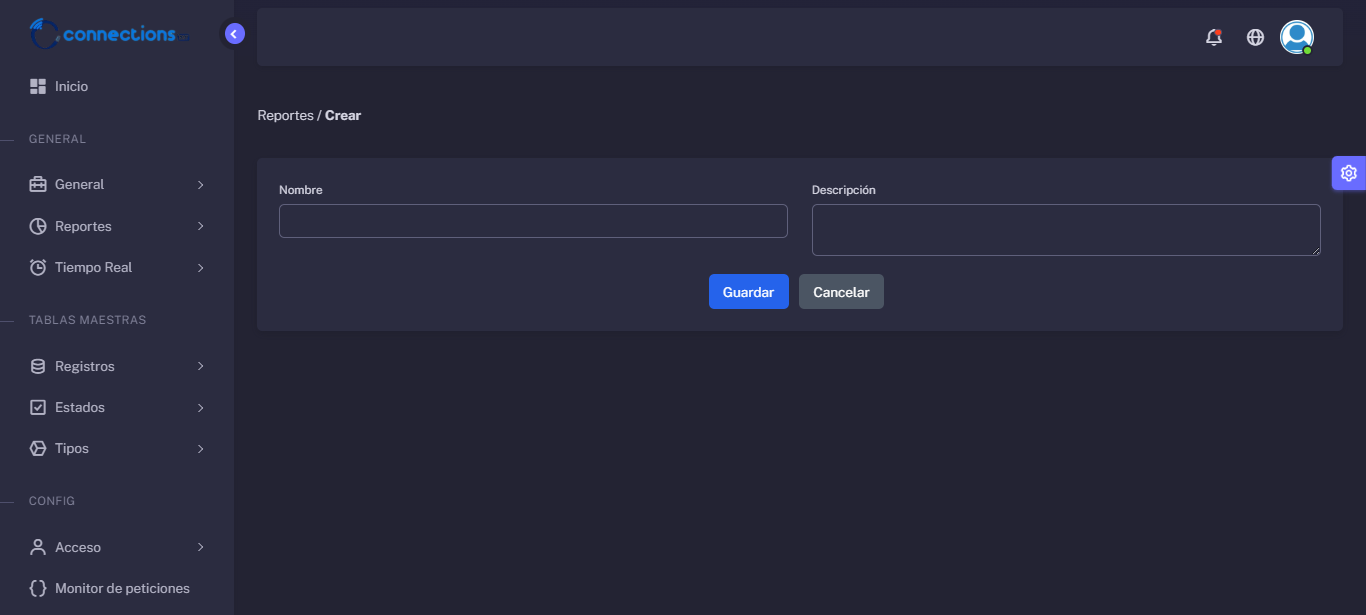Screen dimensions: 1366x615
Task: Expand the Registros chevron
Action: 201,367
